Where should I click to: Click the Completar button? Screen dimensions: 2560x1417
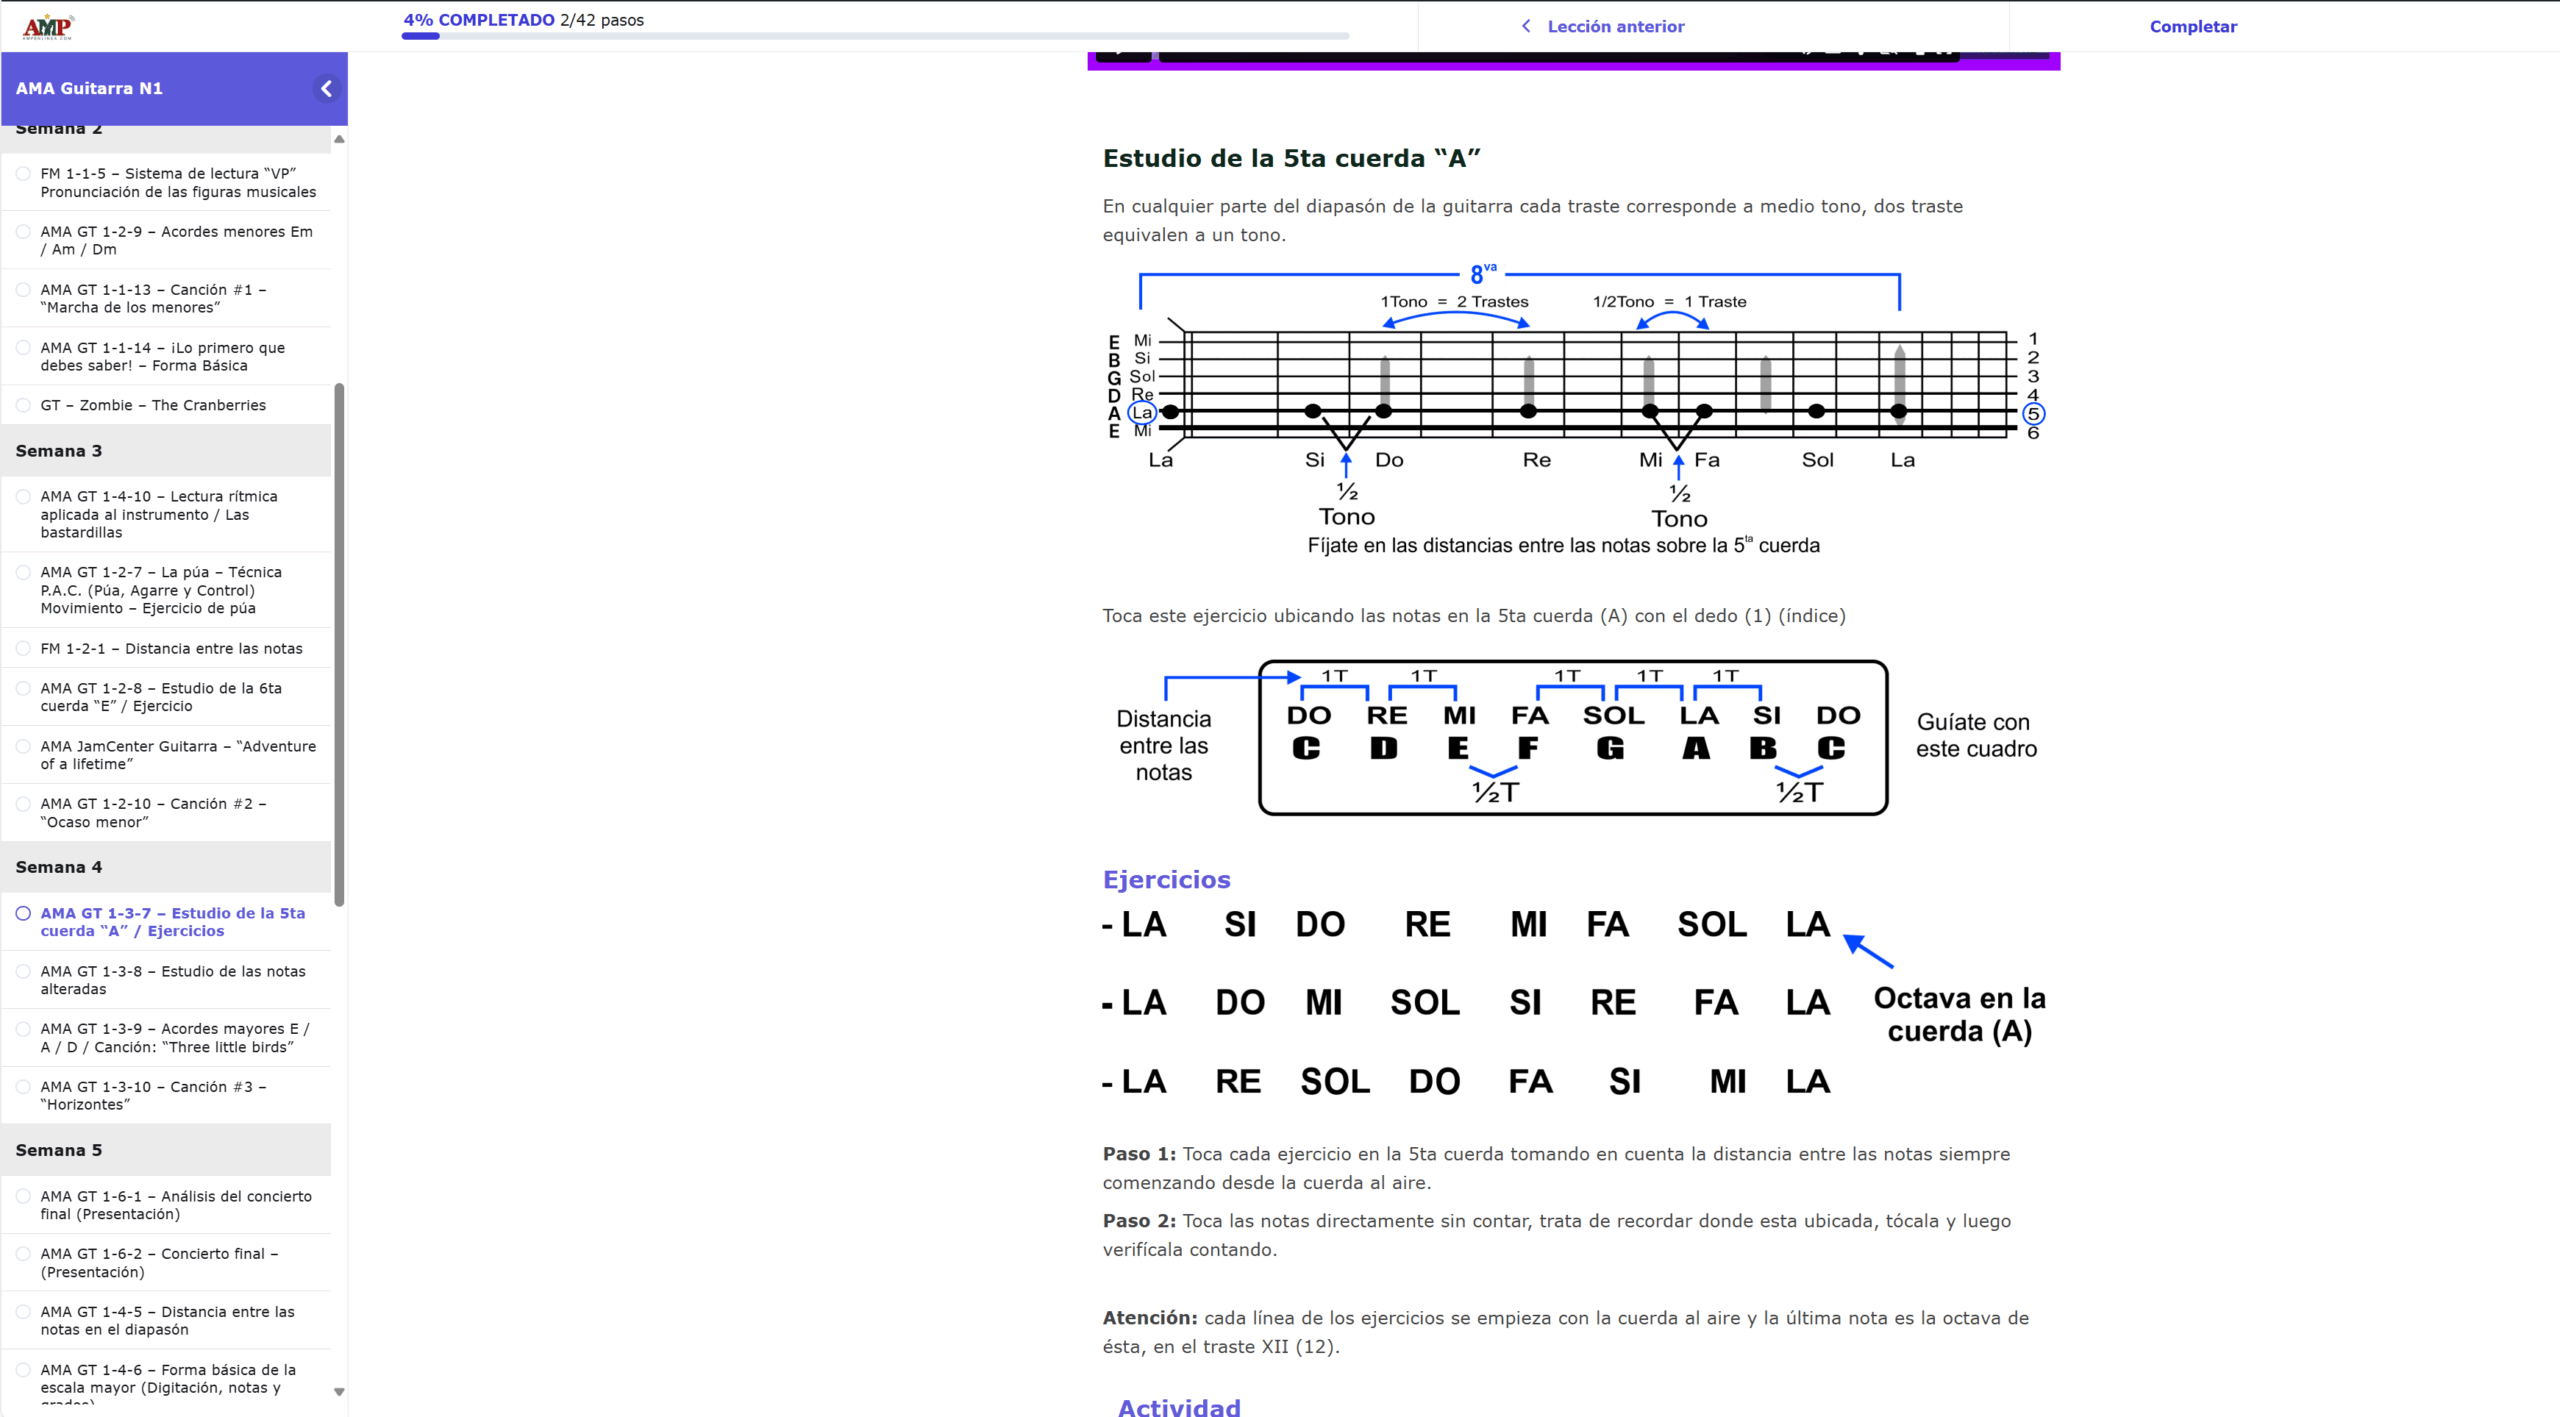pyautogui.click(x=2193, y=26)
